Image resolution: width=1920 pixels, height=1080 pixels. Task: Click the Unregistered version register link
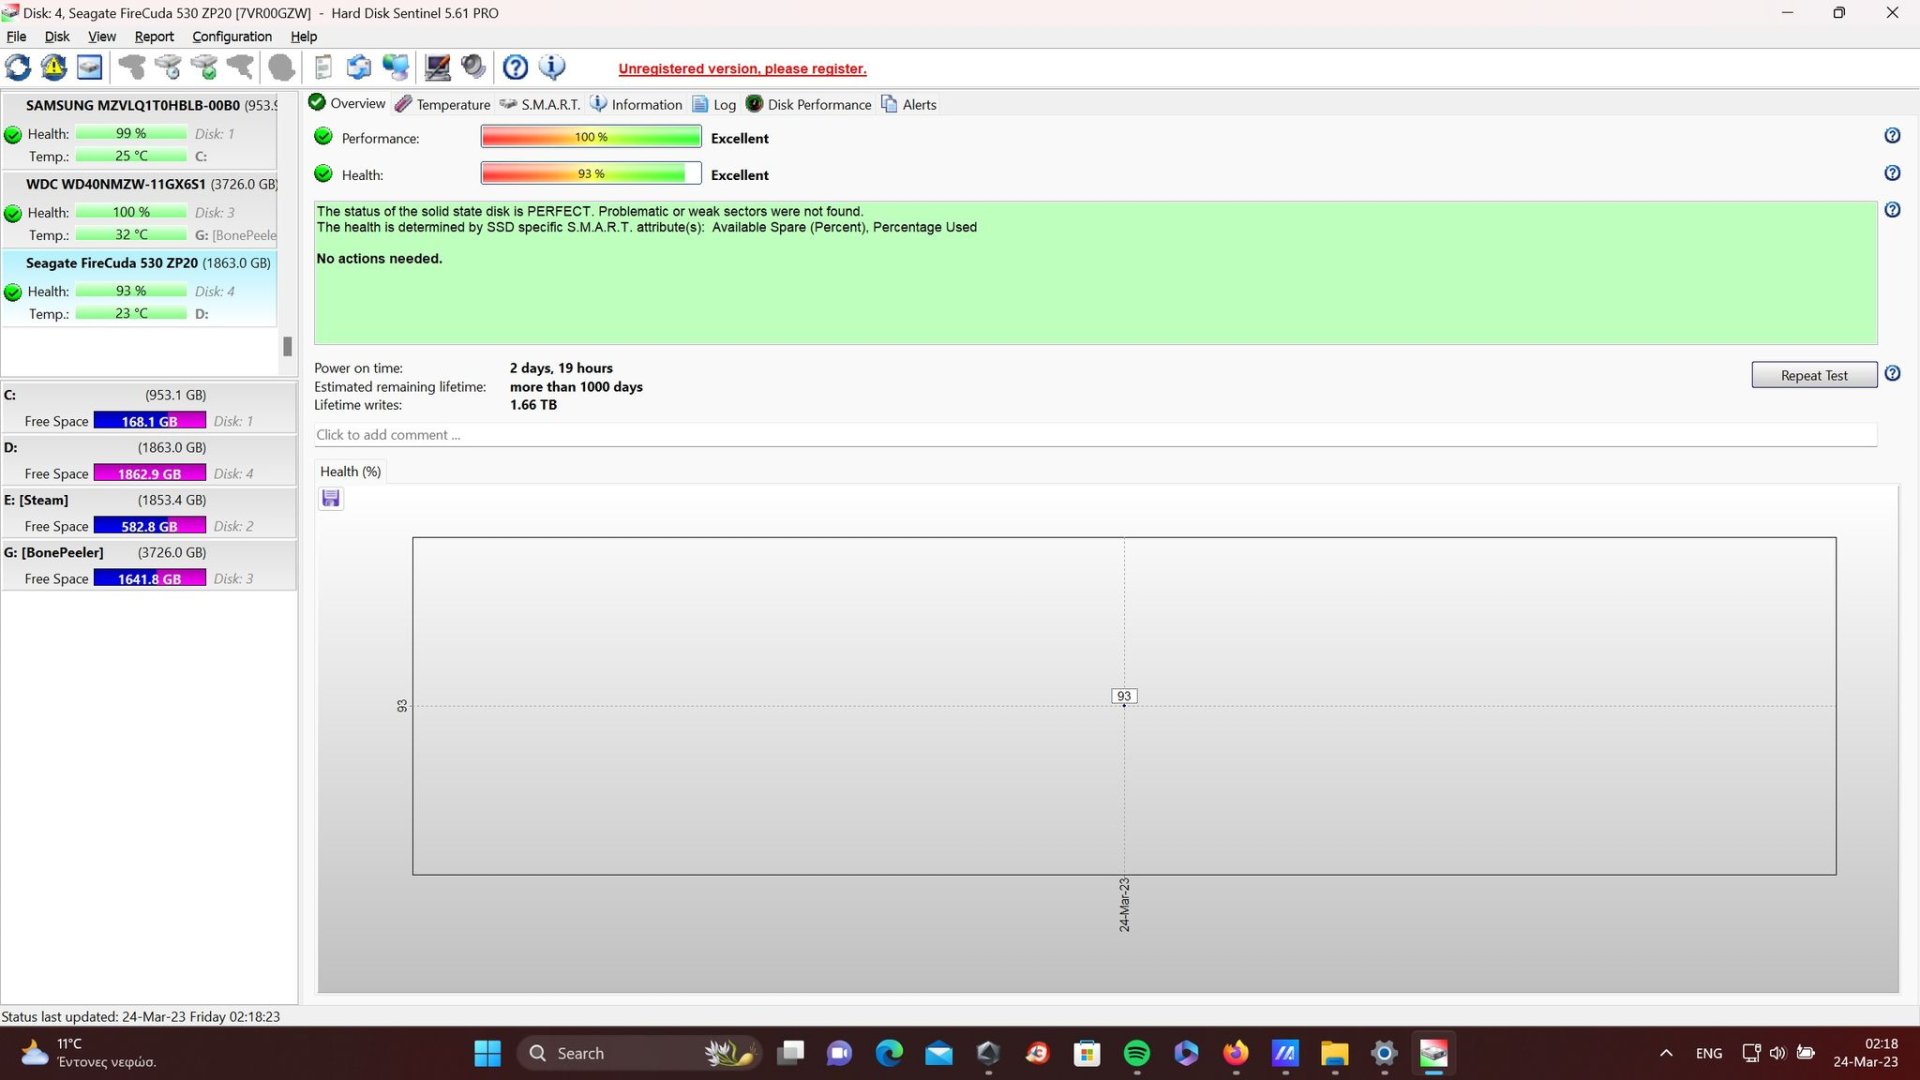tap(742, 69)
